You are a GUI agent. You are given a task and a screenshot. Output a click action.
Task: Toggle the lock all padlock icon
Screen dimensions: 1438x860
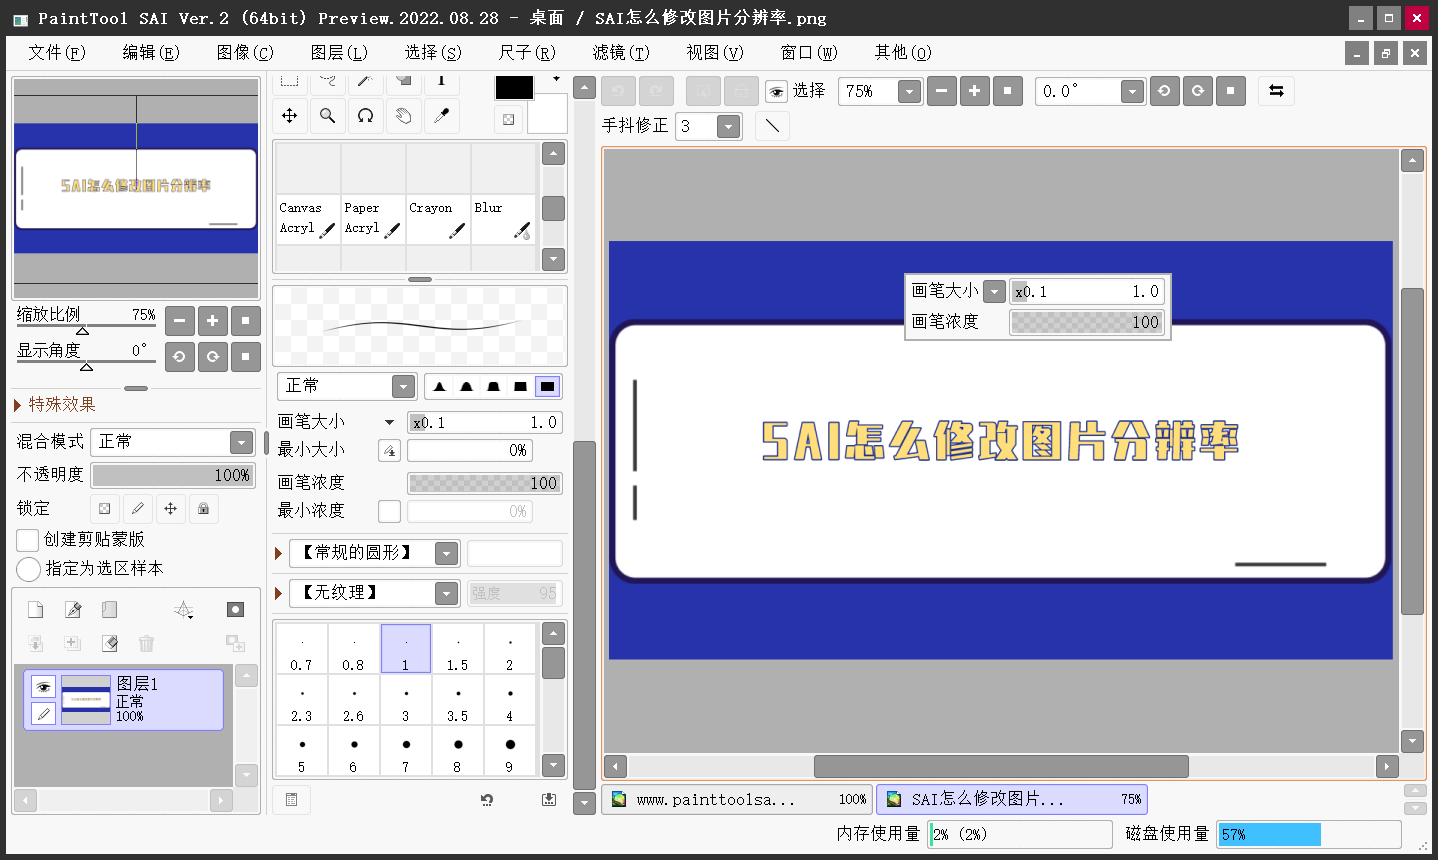click(x=203, y=508)
